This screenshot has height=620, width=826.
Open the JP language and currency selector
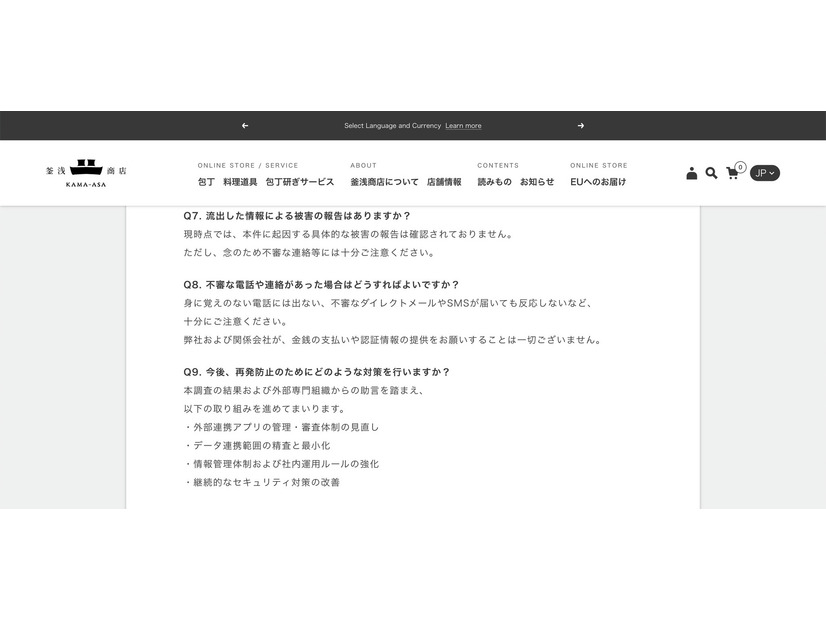[x=763, y=172]
